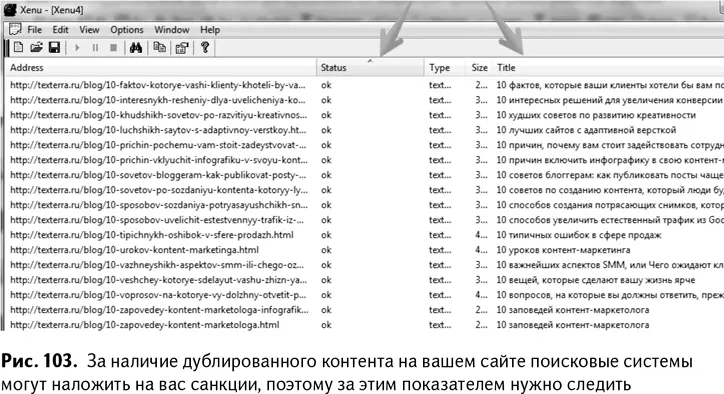The height and width of the screenshot is (394, 724).
Task: Open the Edit menu
Action: tap(60, 30)
